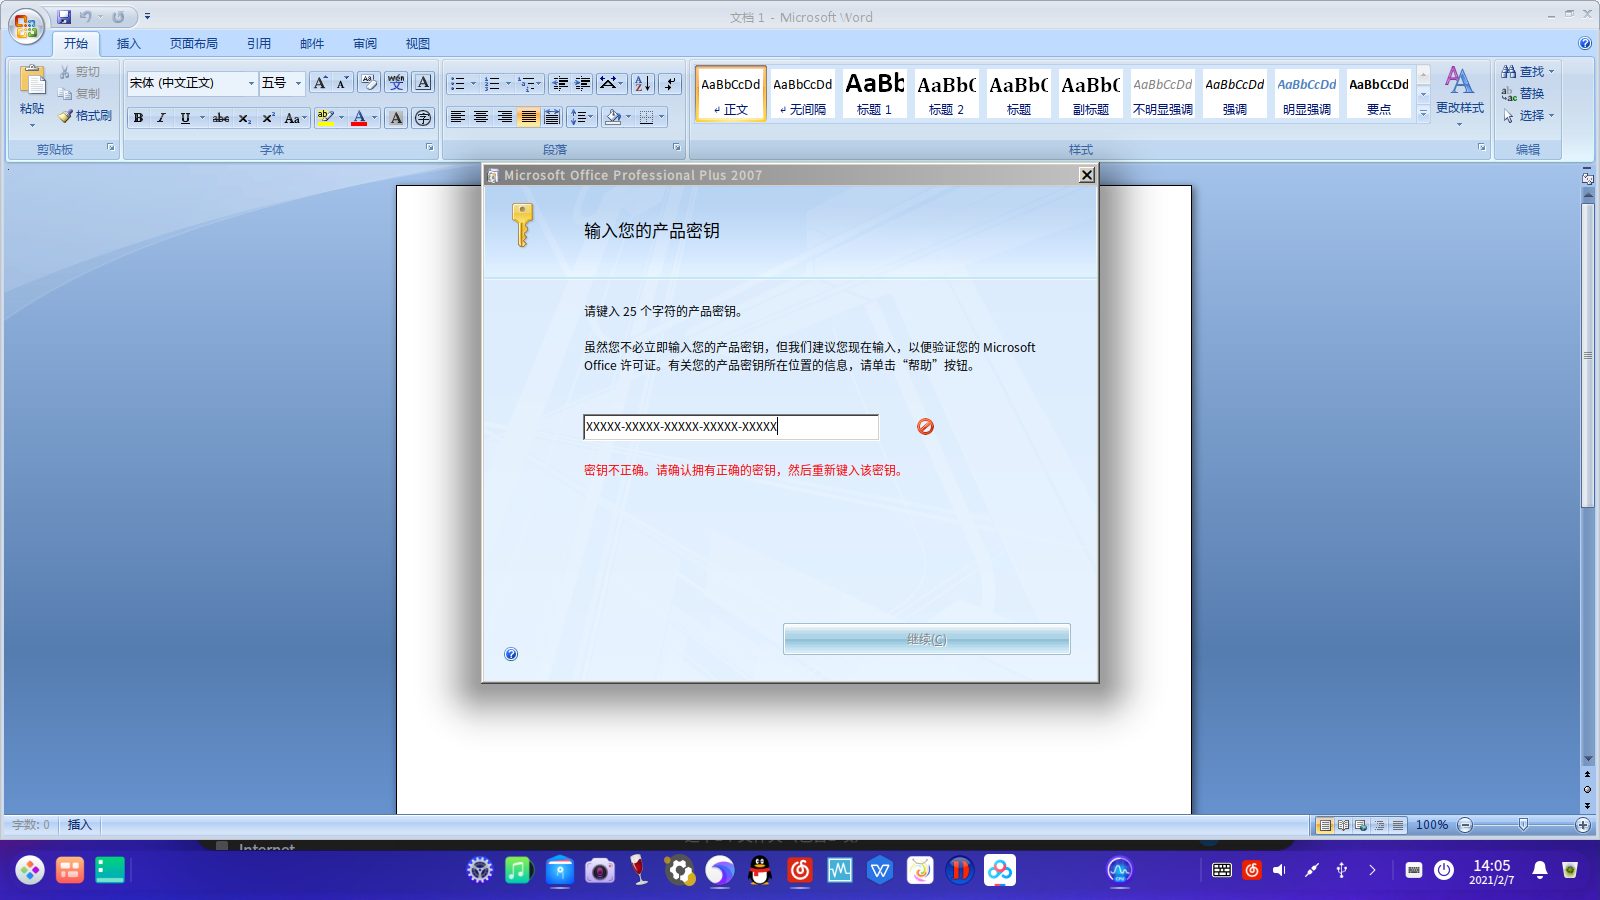The image size is (1600, 900).
Task: Zoom in with the plus button in status bar
Action: 1583,825
